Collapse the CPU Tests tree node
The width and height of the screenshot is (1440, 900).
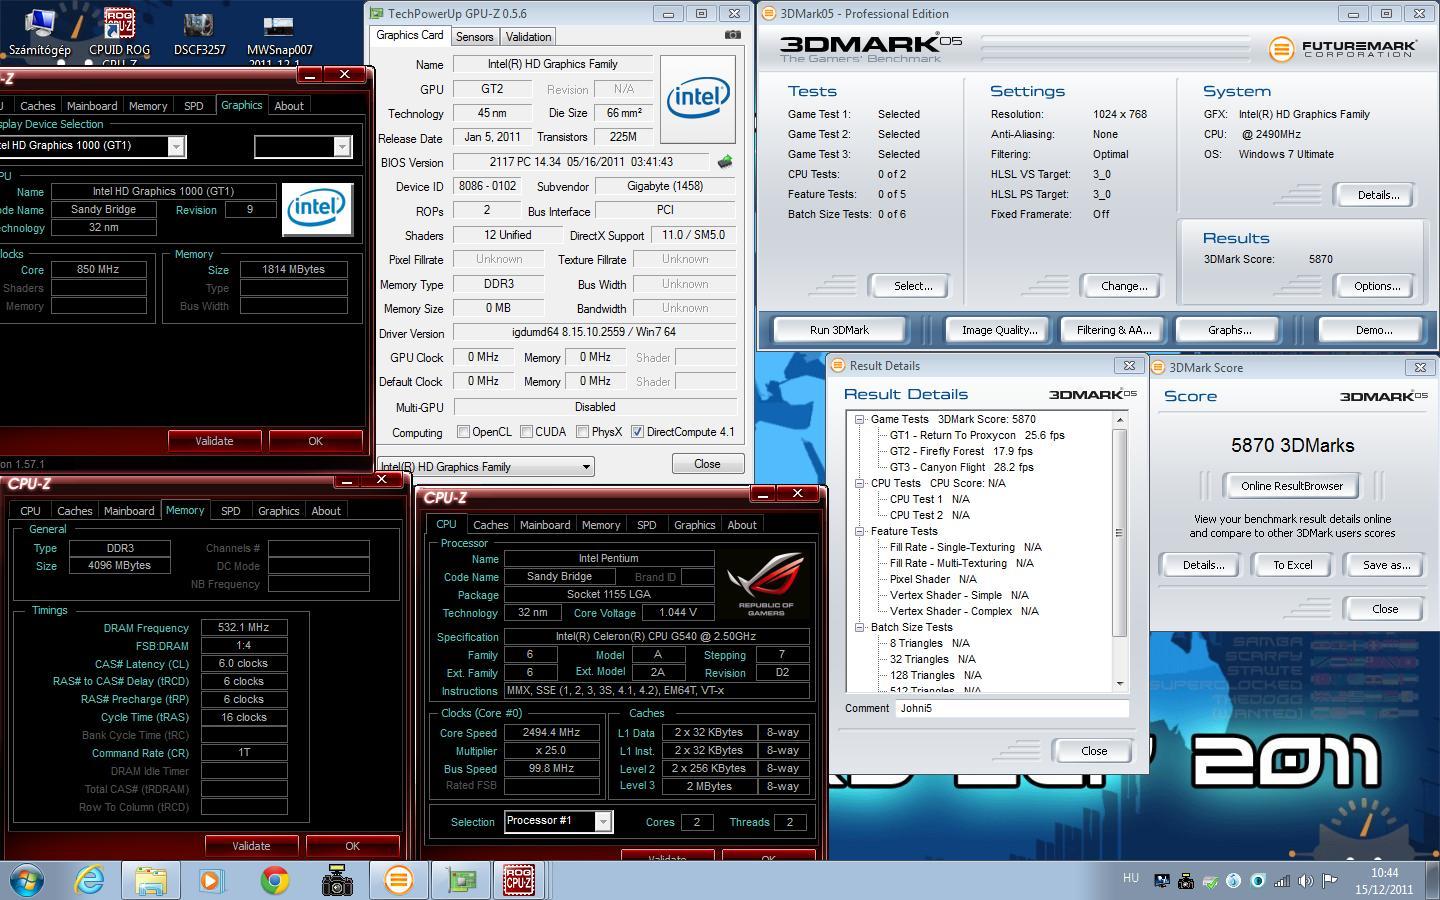[x=859, y=483]
